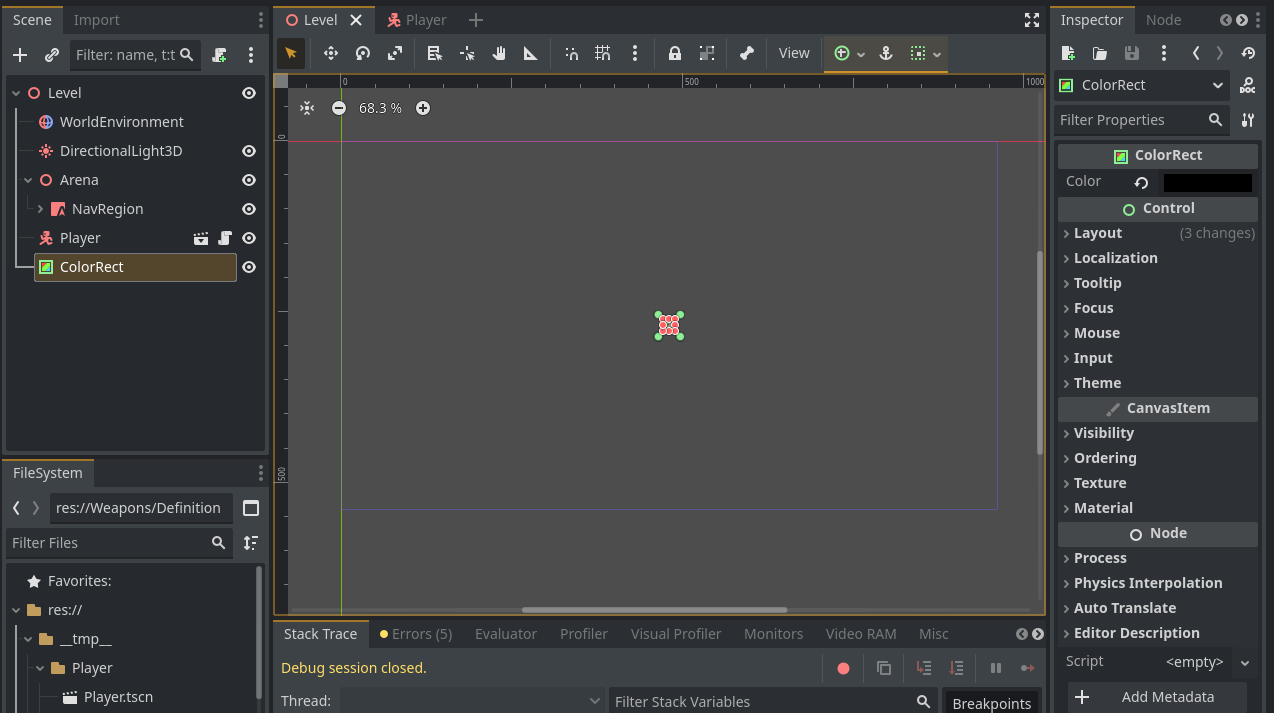Select the Move tool in the canvas toolbar

pyautogui.click(x=330, y=54)
